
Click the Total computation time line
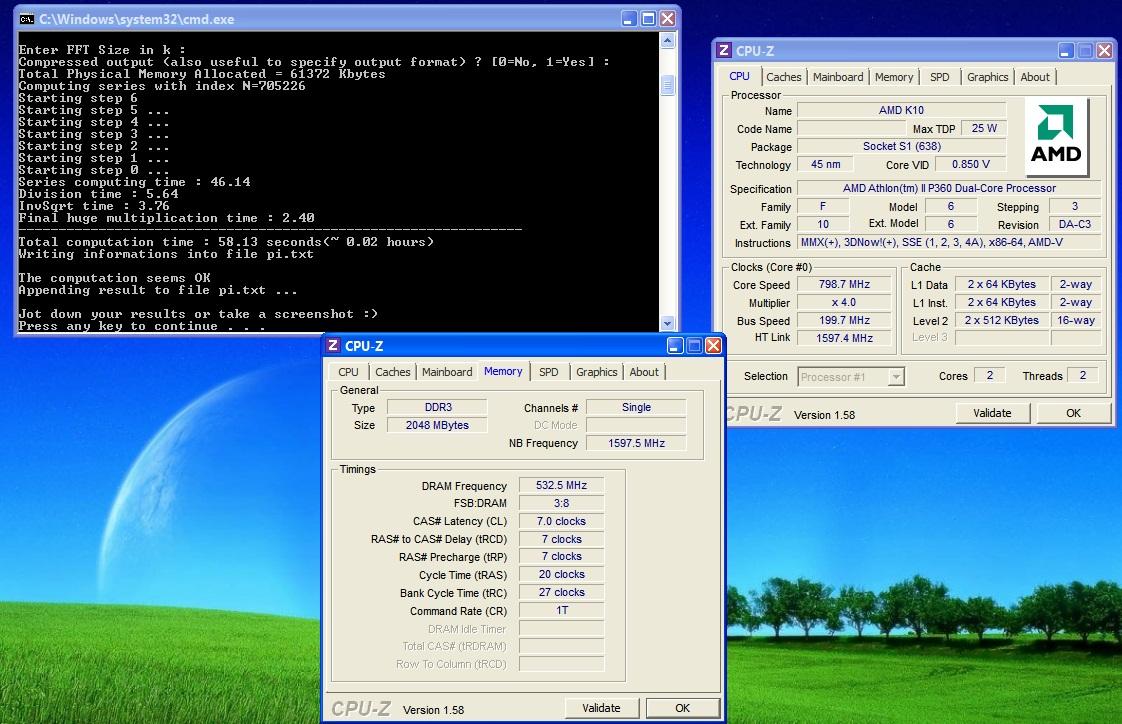coord(226,242)
